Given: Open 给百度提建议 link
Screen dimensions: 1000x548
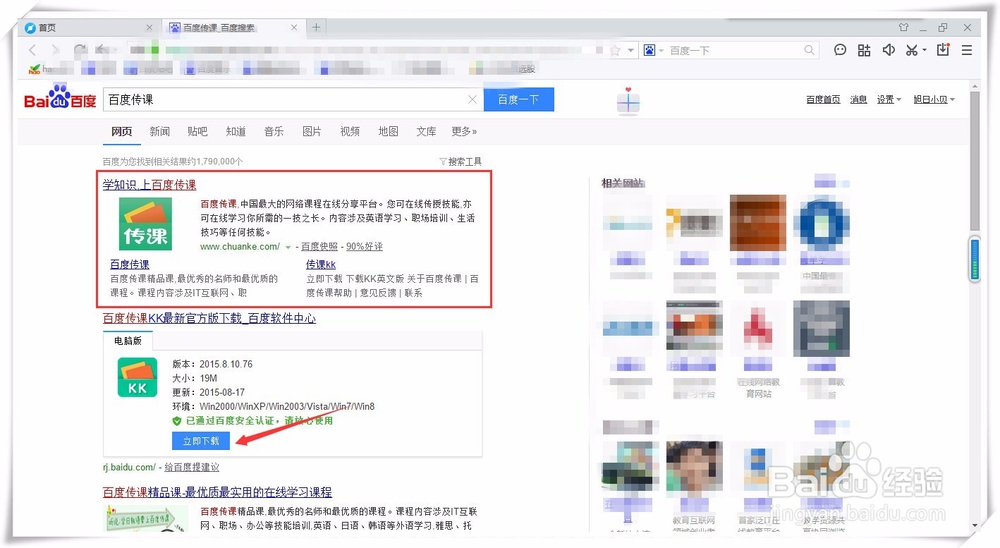Looking at the screenshot, I should 192,467.
